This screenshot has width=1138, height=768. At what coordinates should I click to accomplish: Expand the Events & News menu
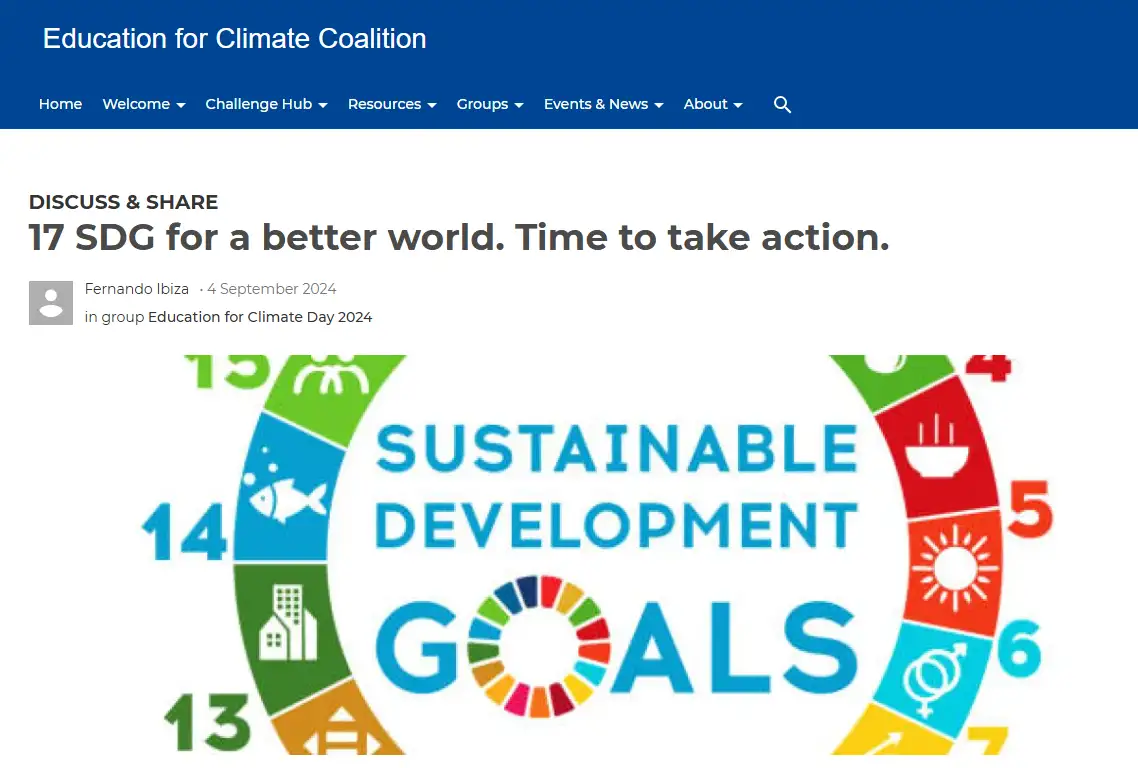603,104
